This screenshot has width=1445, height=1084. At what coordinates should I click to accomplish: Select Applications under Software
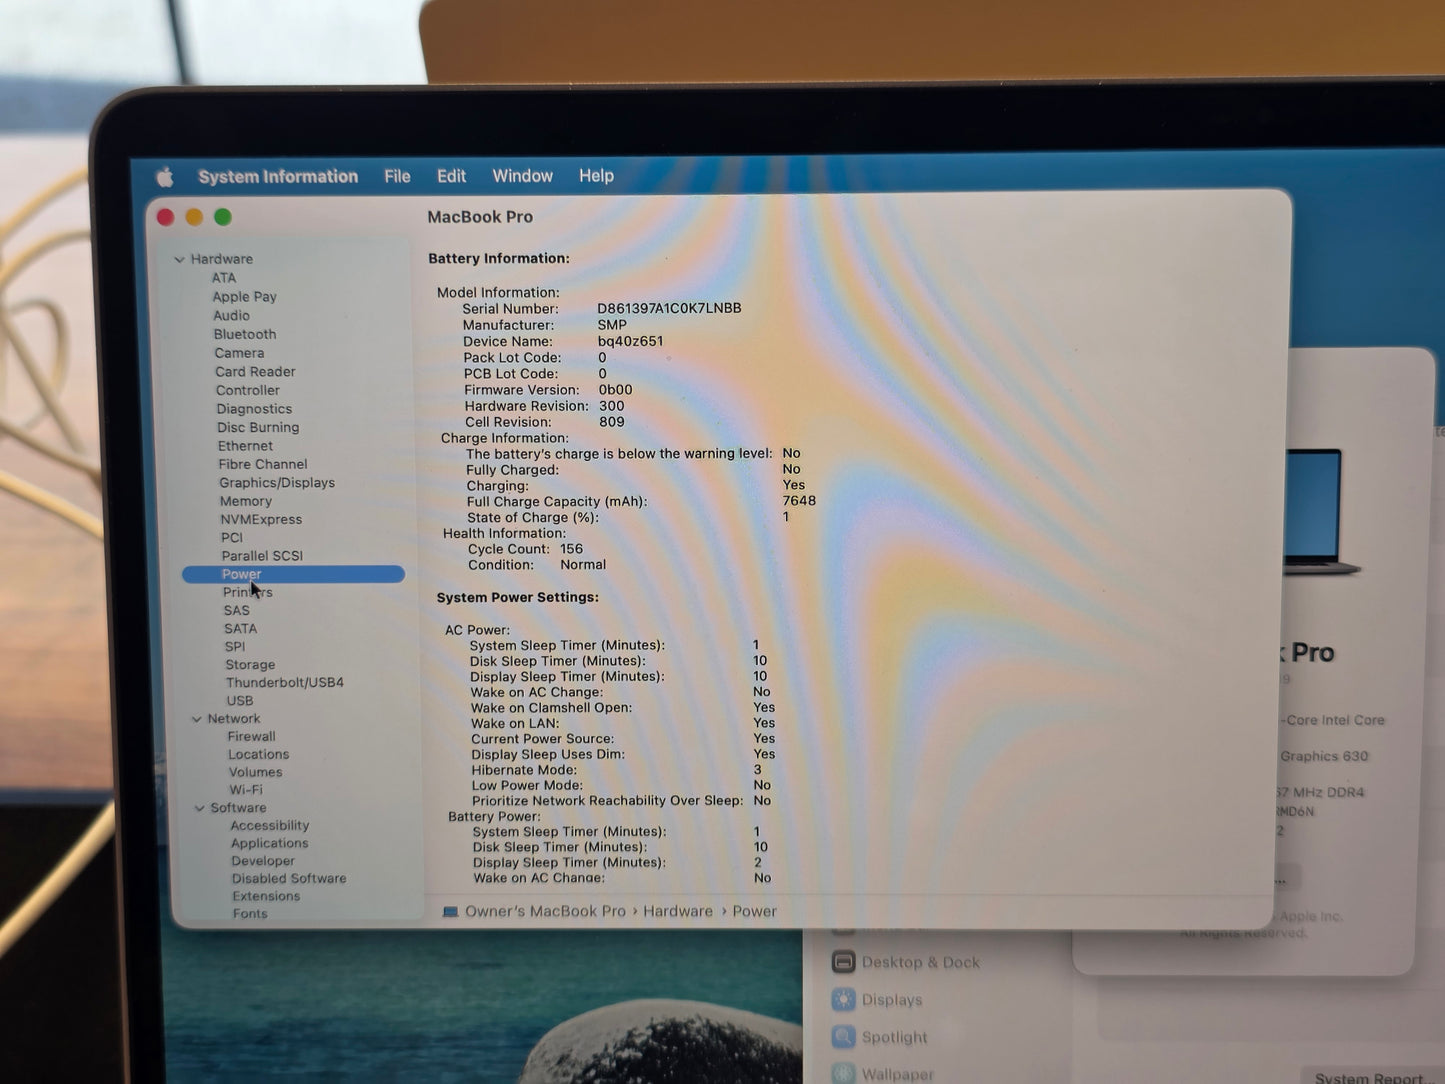click(269, 843)
